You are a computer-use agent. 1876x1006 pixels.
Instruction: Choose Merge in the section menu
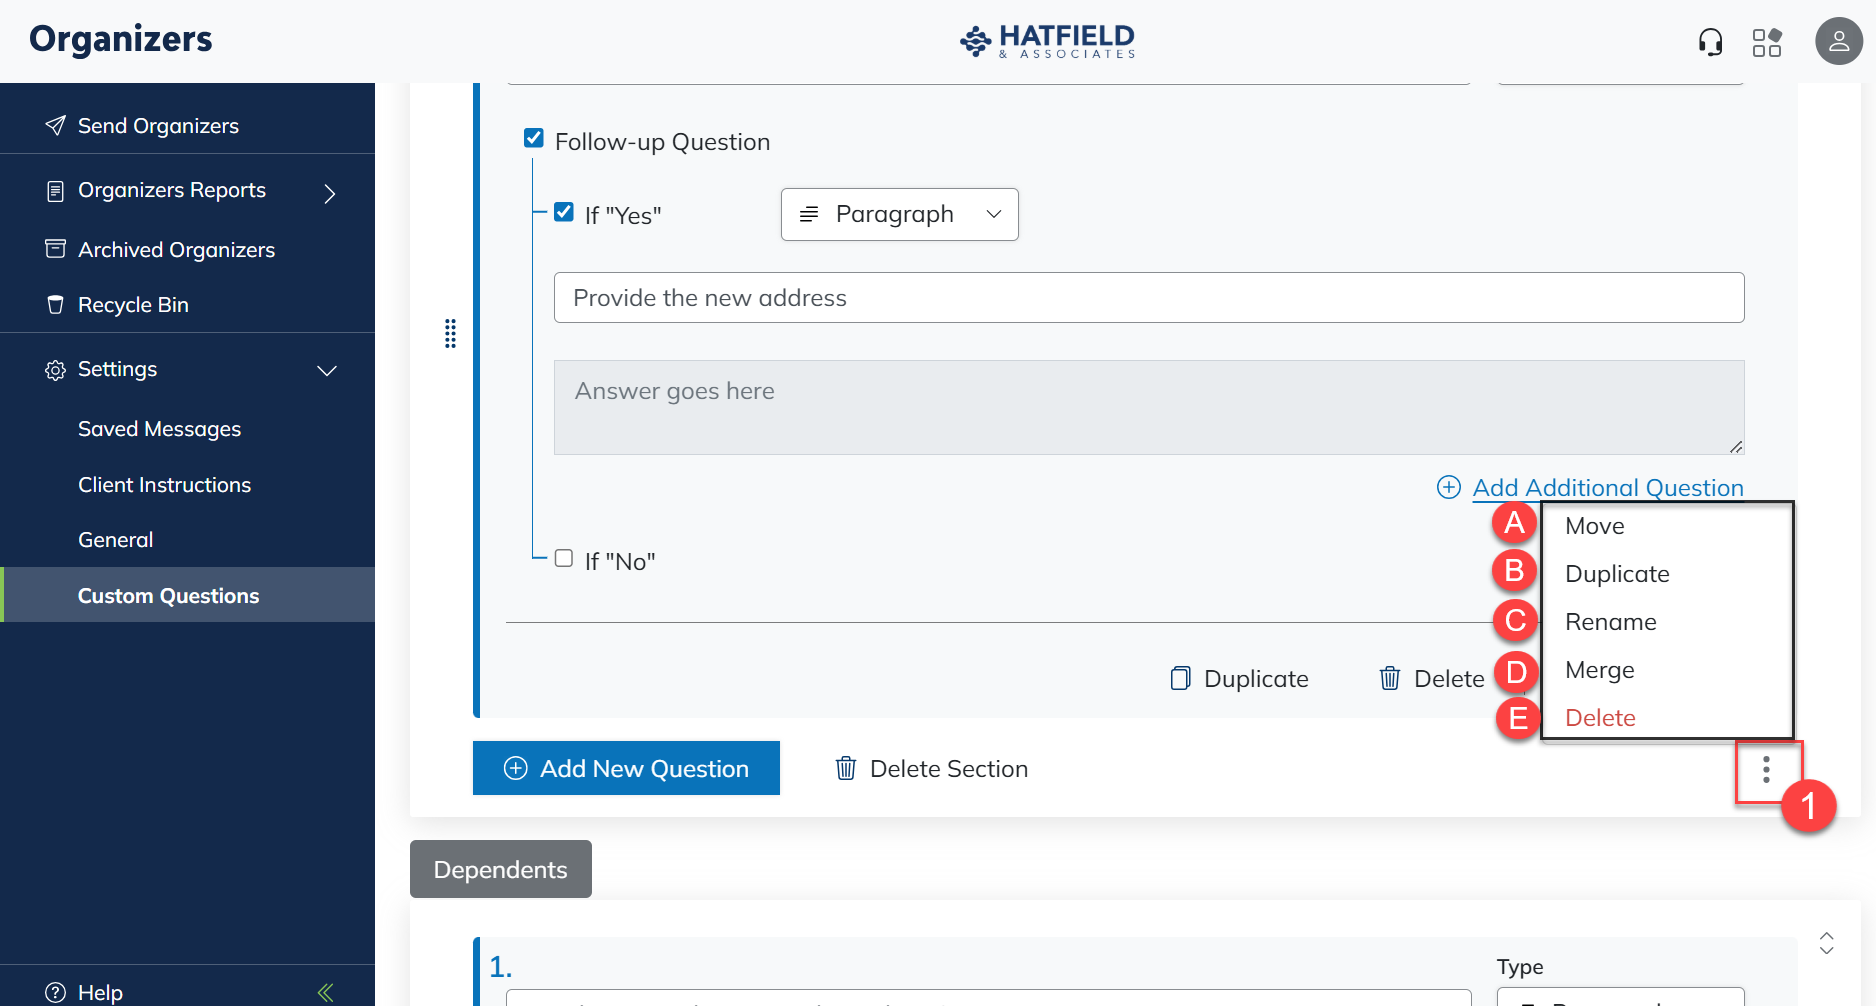click(x=1599, y=670)
